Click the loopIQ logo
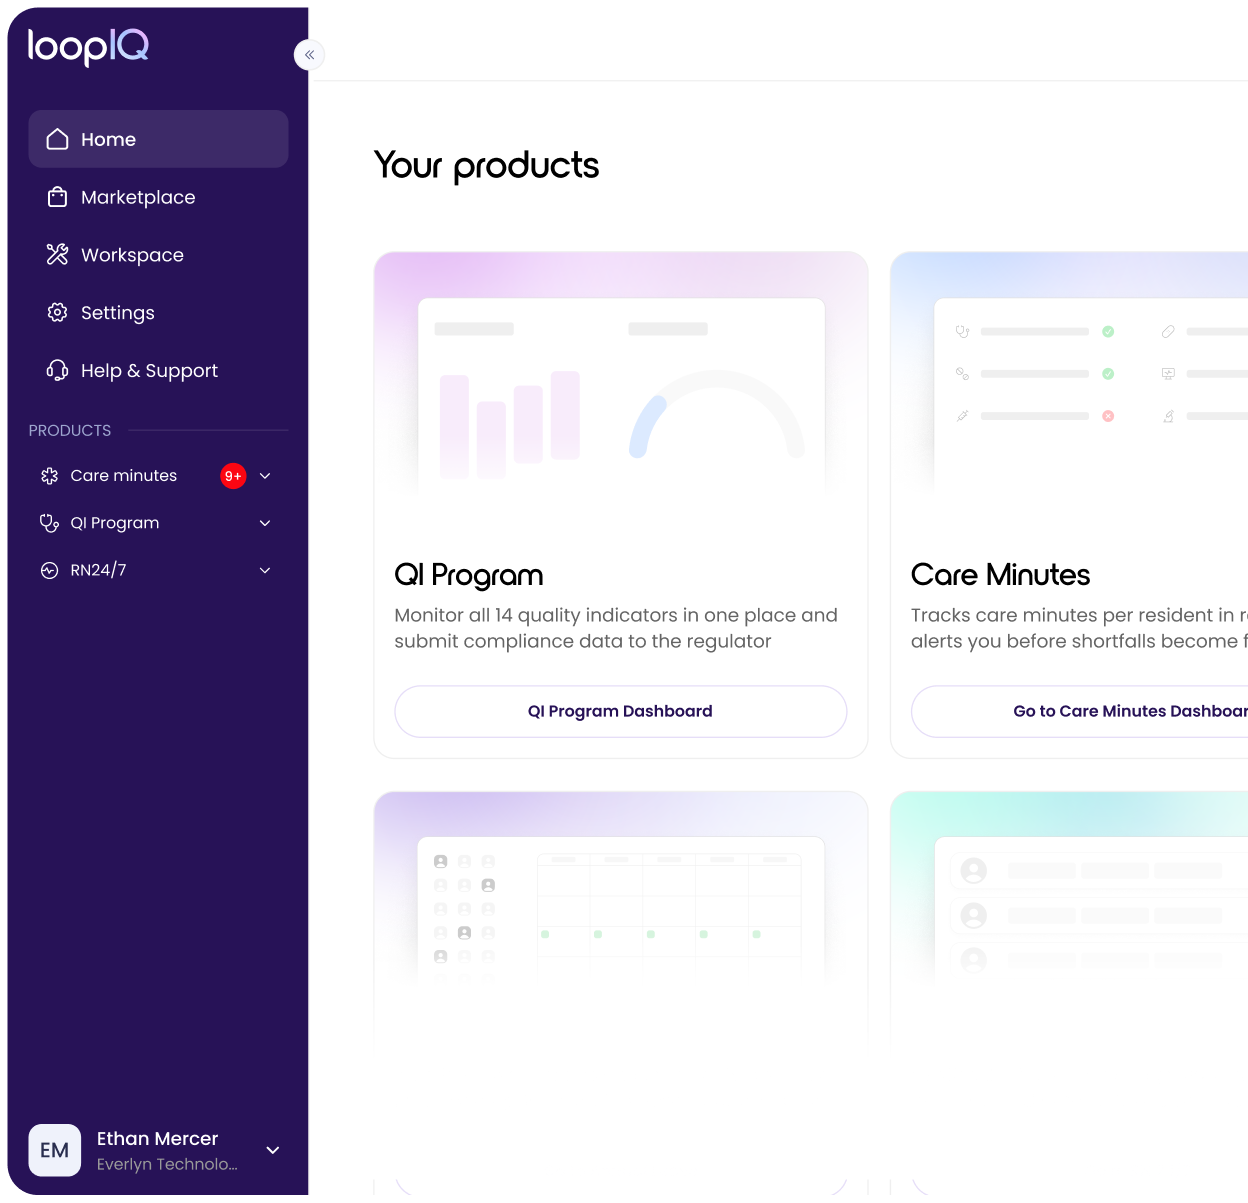 (88, 46)
